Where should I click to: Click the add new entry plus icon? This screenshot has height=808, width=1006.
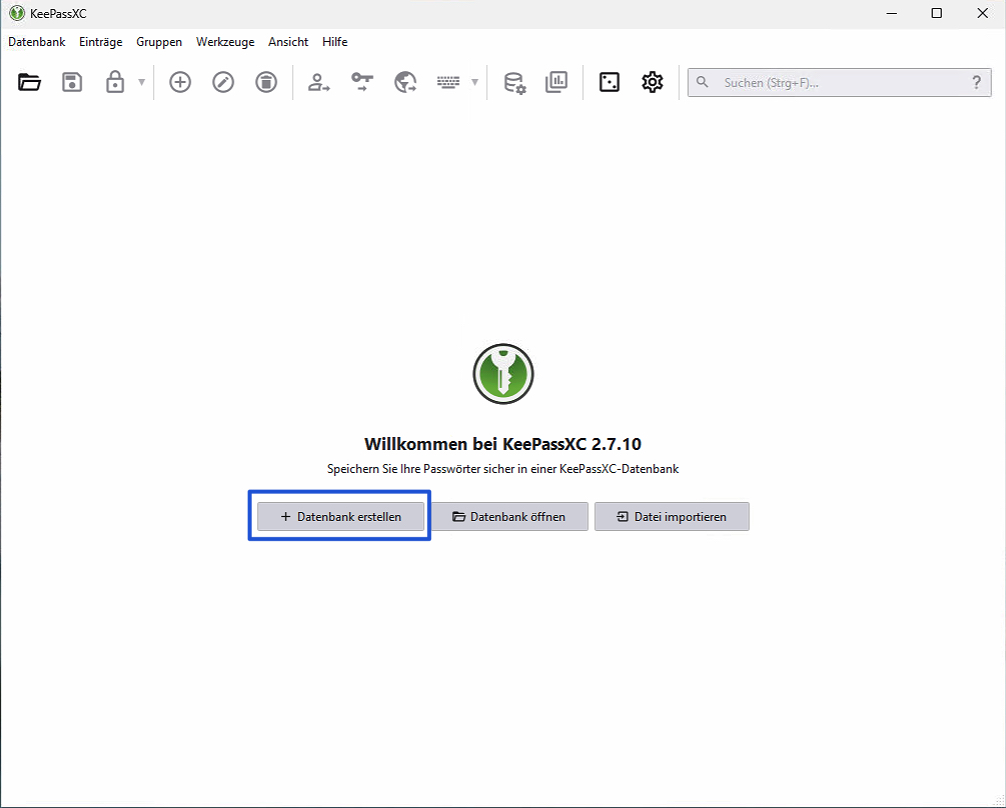point(180,82)
